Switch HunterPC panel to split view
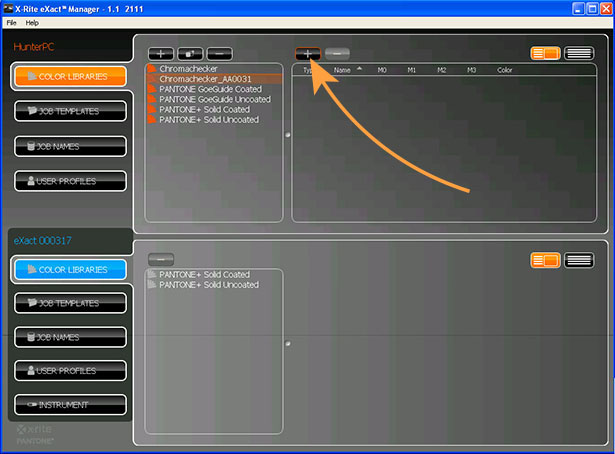Screen dimensions: 615x454 [545, 53]
